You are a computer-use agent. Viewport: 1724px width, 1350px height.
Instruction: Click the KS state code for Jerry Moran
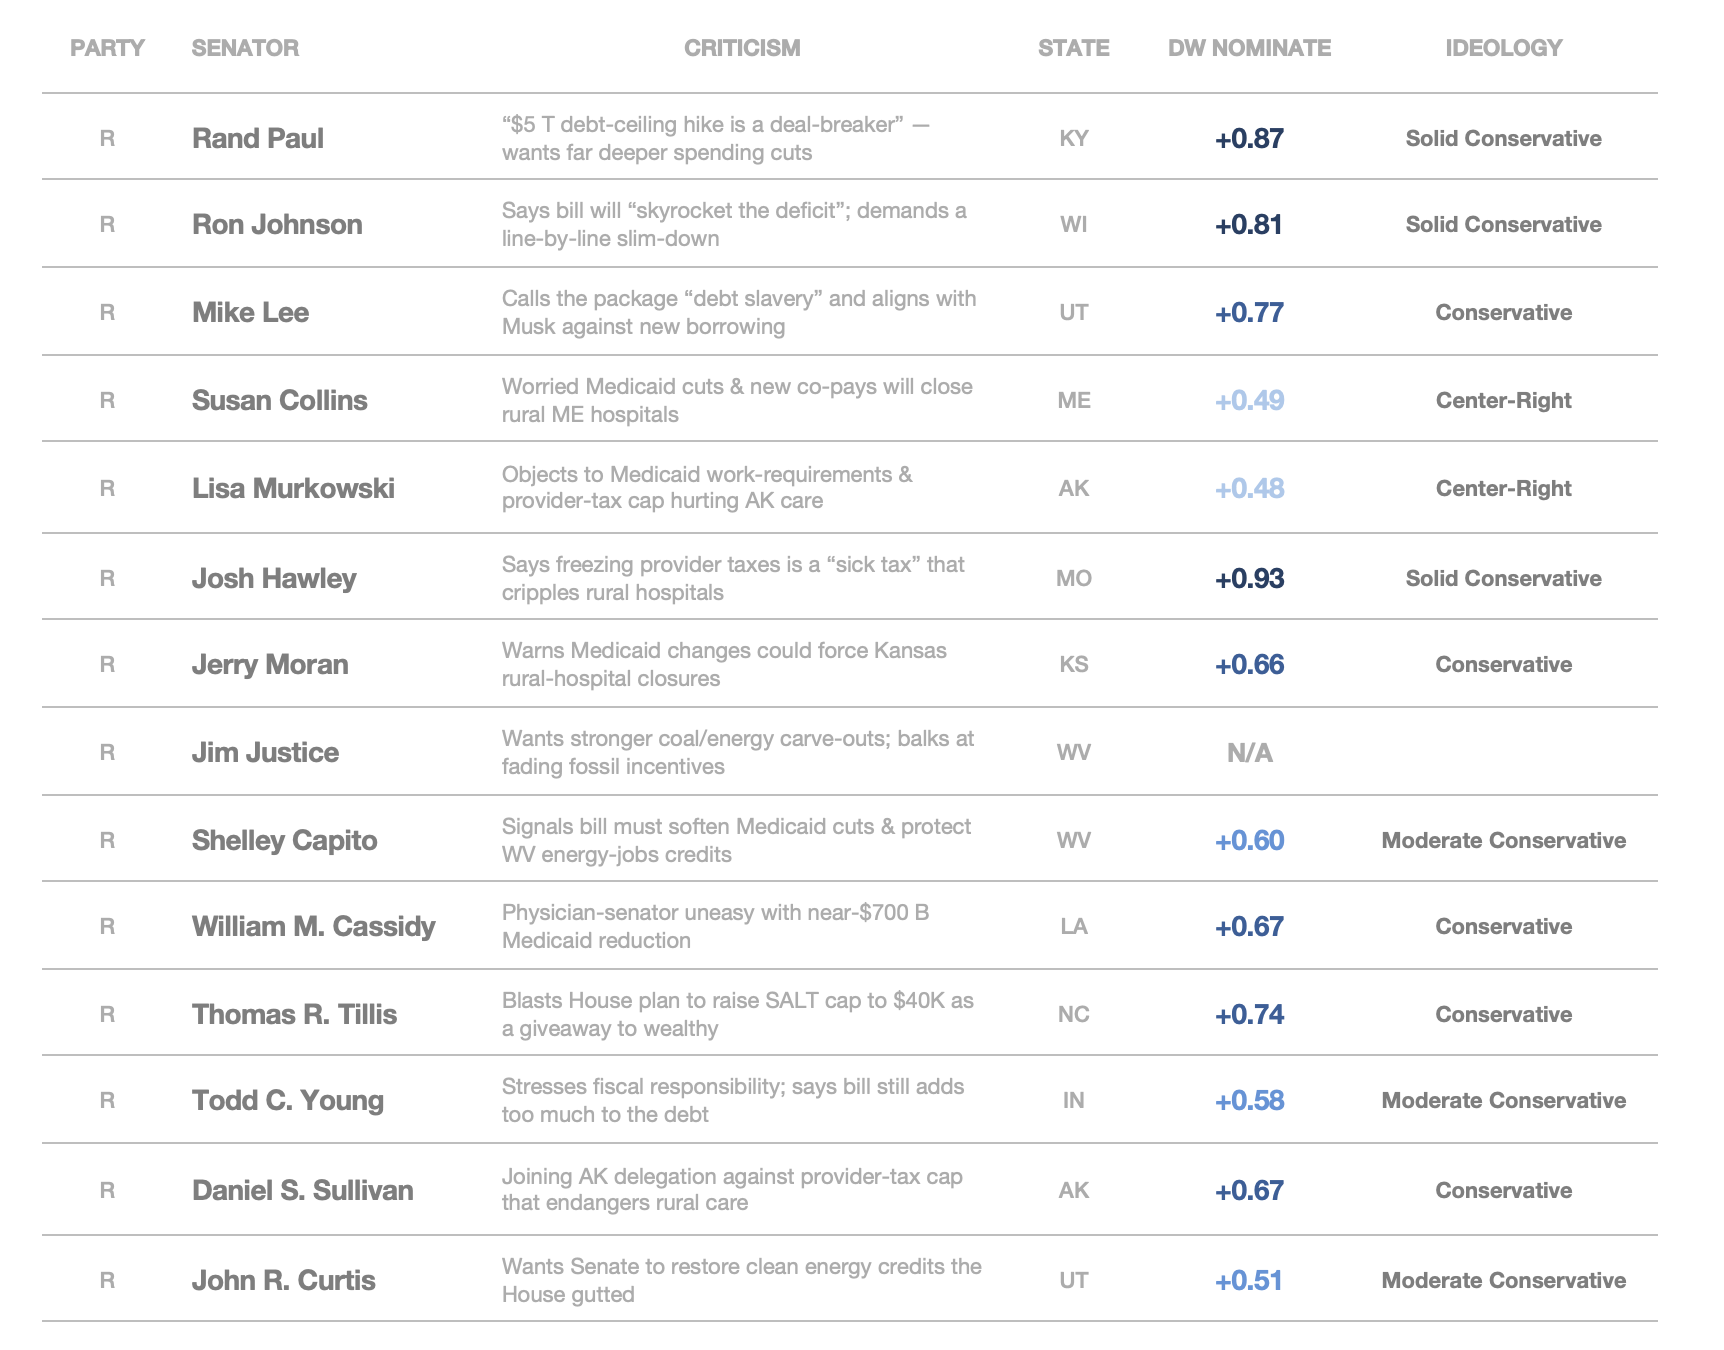[1073, 664]
